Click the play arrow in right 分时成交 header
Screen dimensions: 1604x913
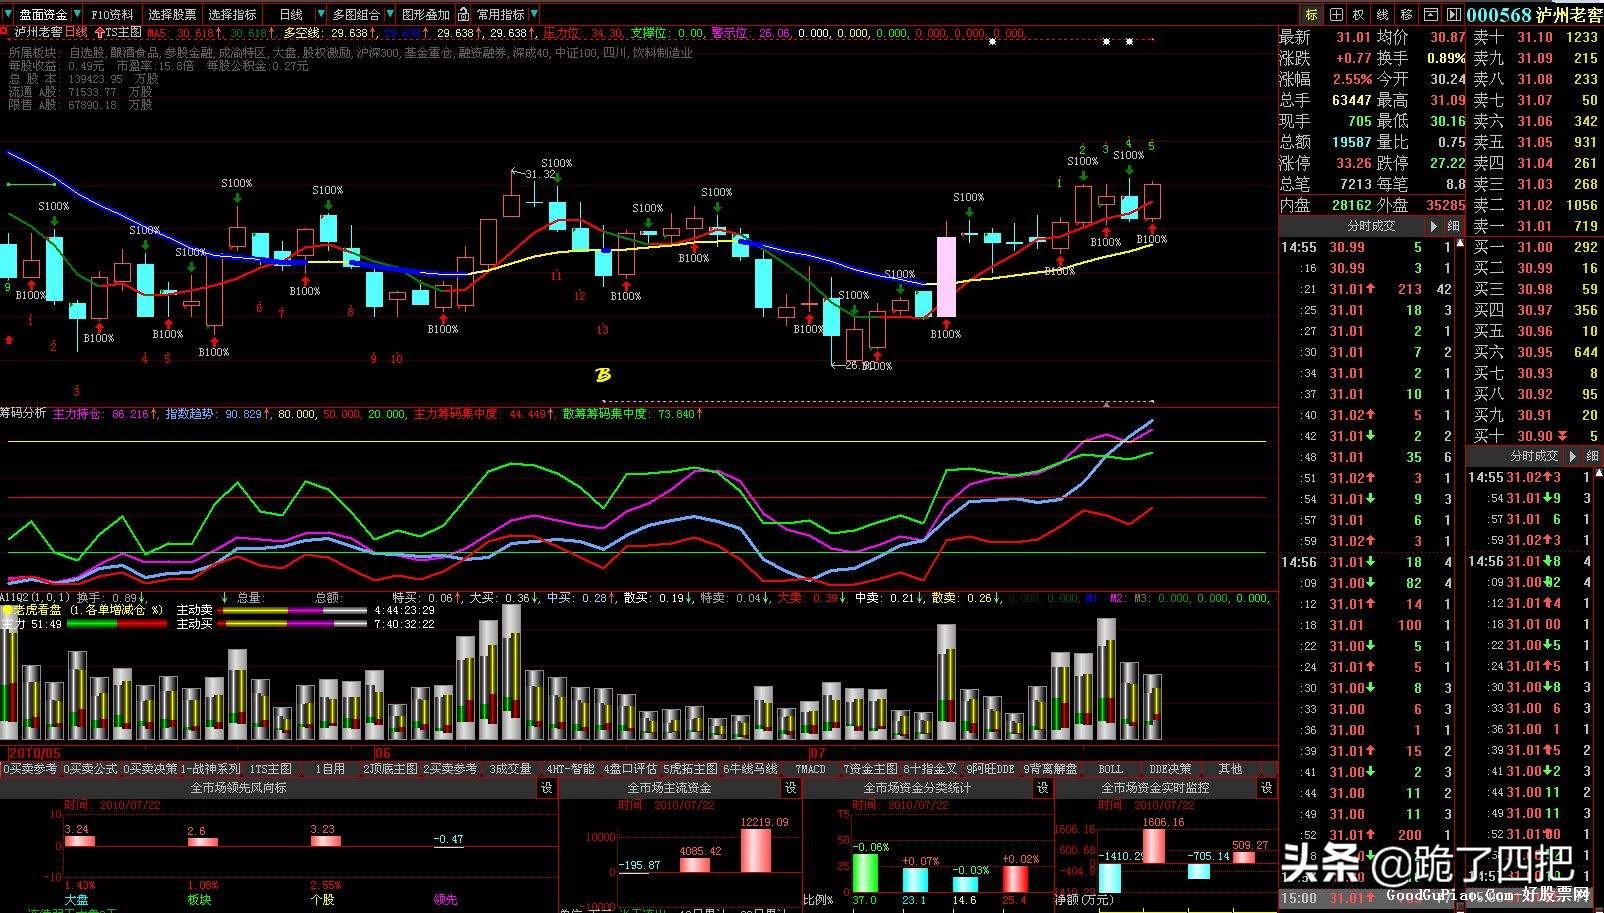point(1573,456)
